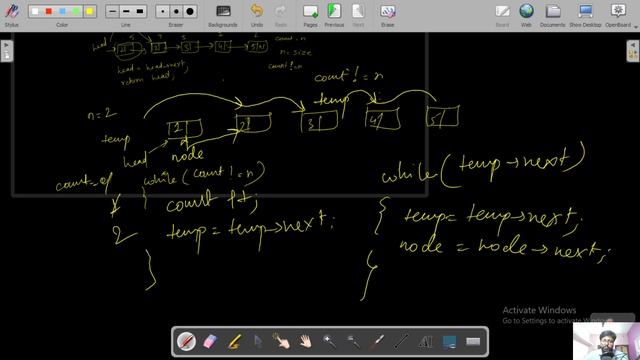Select the thin line width
Viewport: 640px width, 360px height.
point(113,11)
